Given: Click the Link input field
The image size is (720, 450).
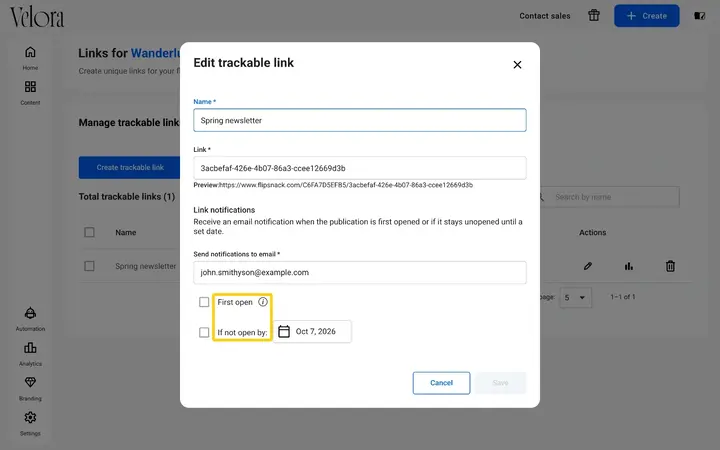Looking at the screenshot, I should [360, 168].
